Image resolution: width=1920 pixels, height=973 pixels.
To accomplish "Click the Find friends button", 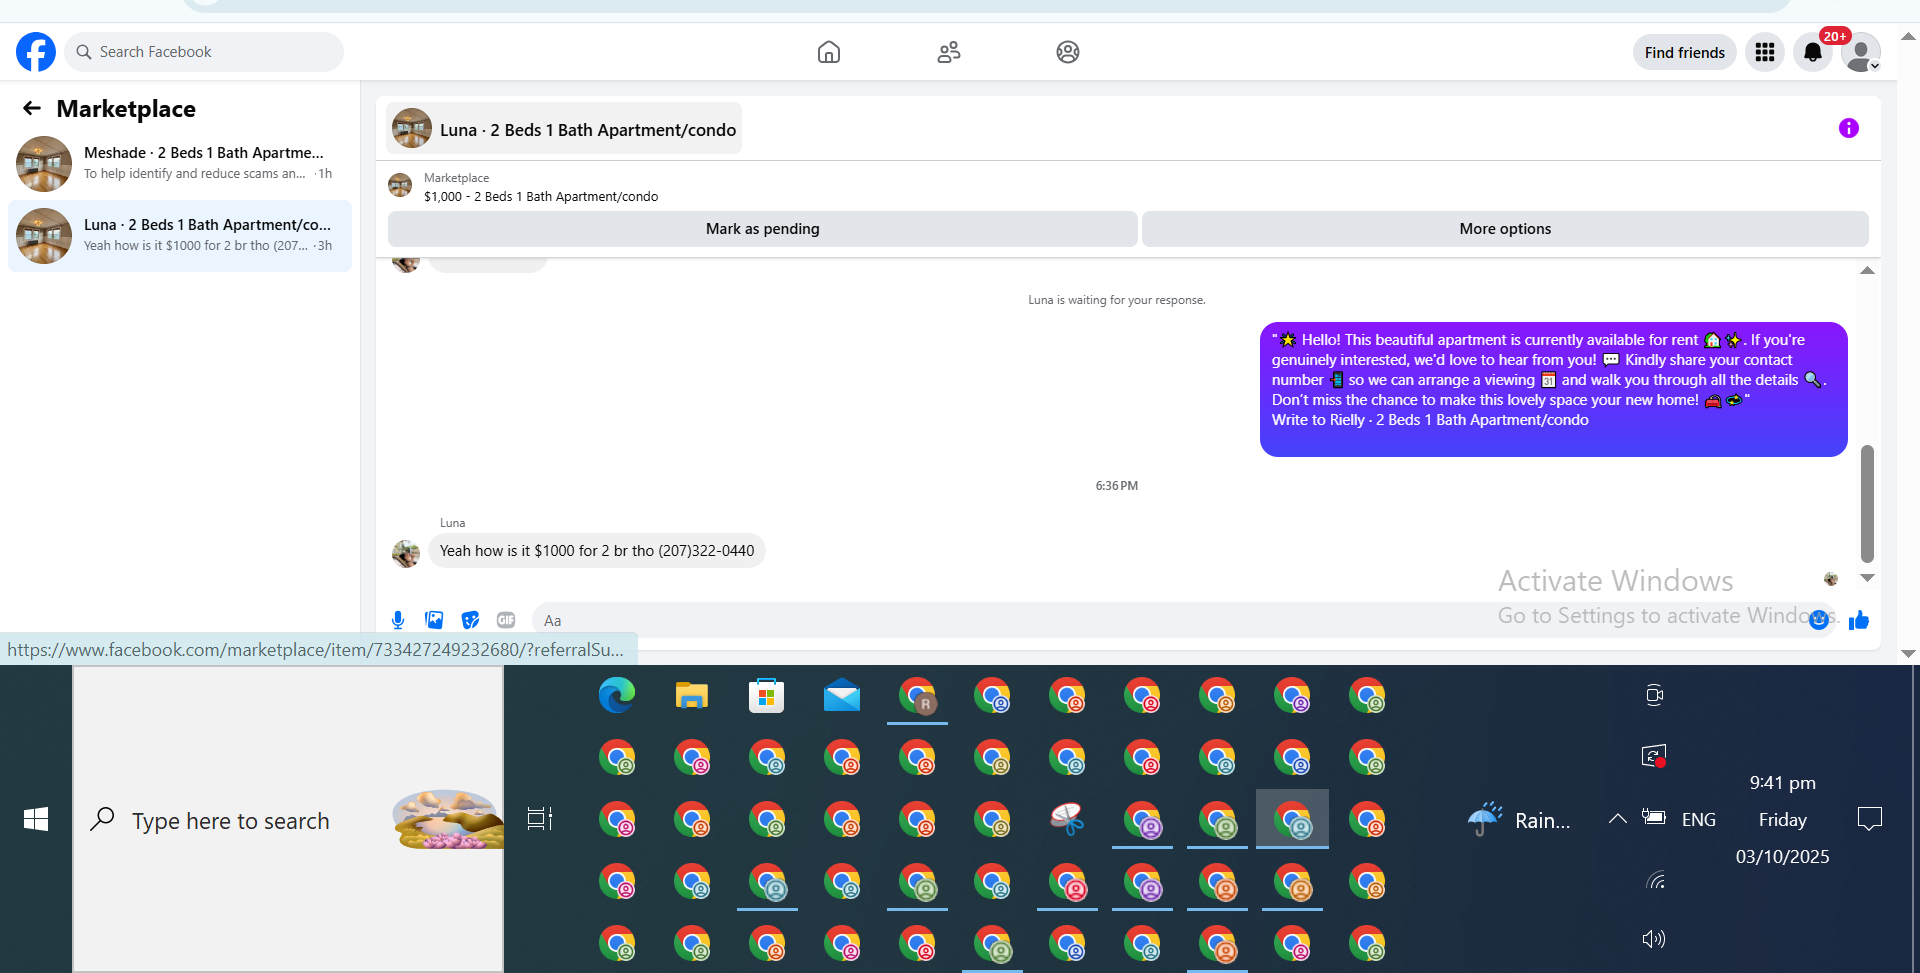I will point(1685,53).
